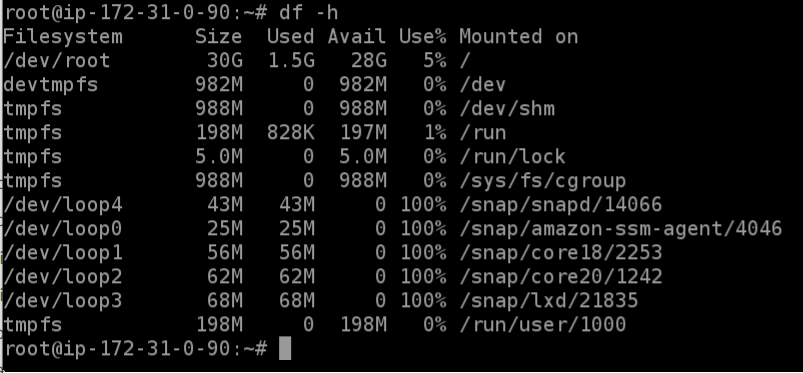Click the 828K used value
The image size is (803, 373).
tap(291, 133)
